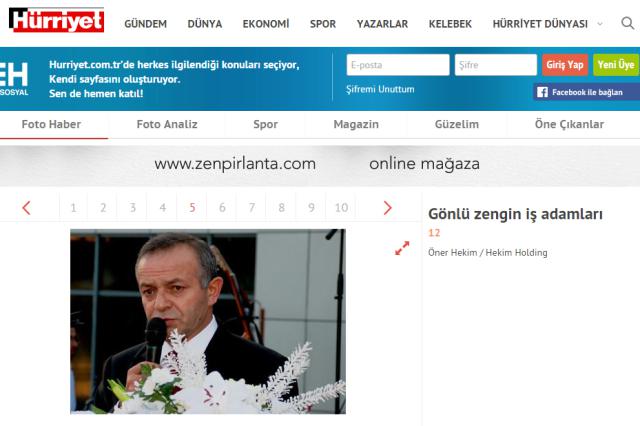This screenshot has height=426, width=640.
Task: Switch to the Magazin tab
Action: (356, 124)
